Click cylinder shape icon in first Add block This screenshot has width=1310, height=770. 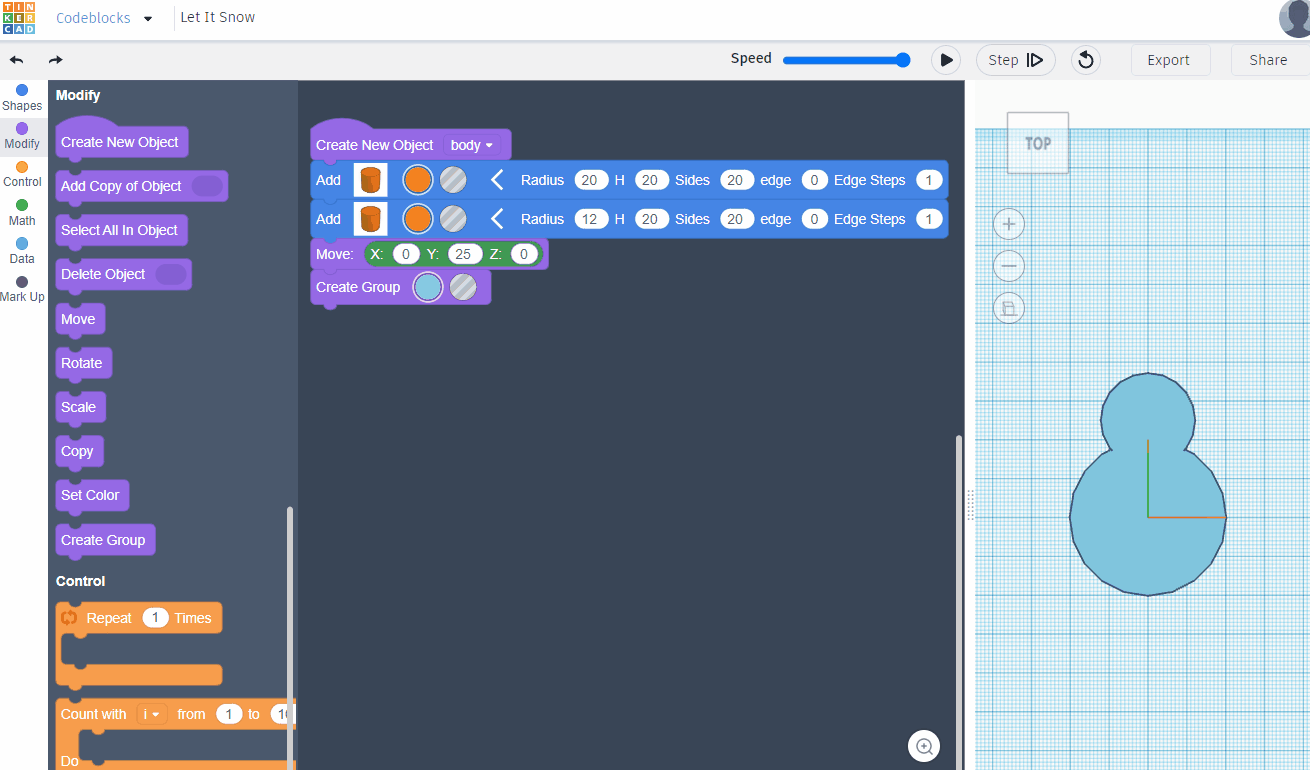click(371, 180)
